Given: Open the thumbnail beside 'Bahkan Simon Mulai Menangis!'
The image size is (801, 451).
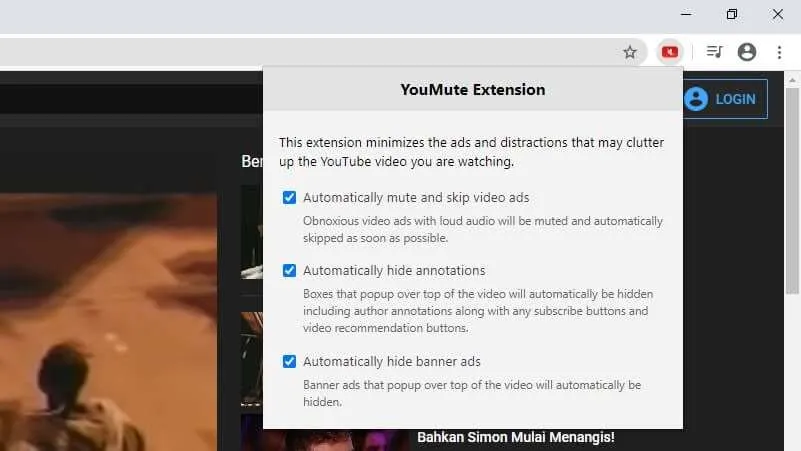Looking at the screenshot, I should [324, 440].
